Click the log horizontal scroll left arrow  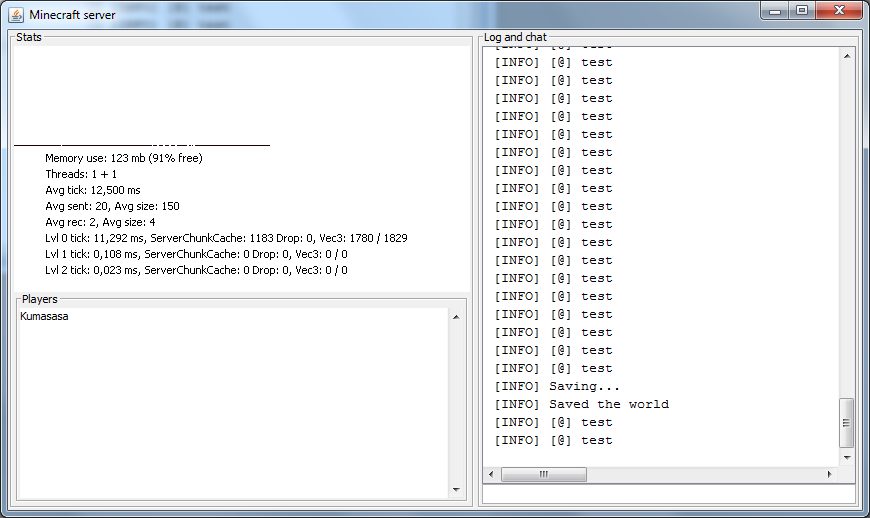tap(491, 474)
